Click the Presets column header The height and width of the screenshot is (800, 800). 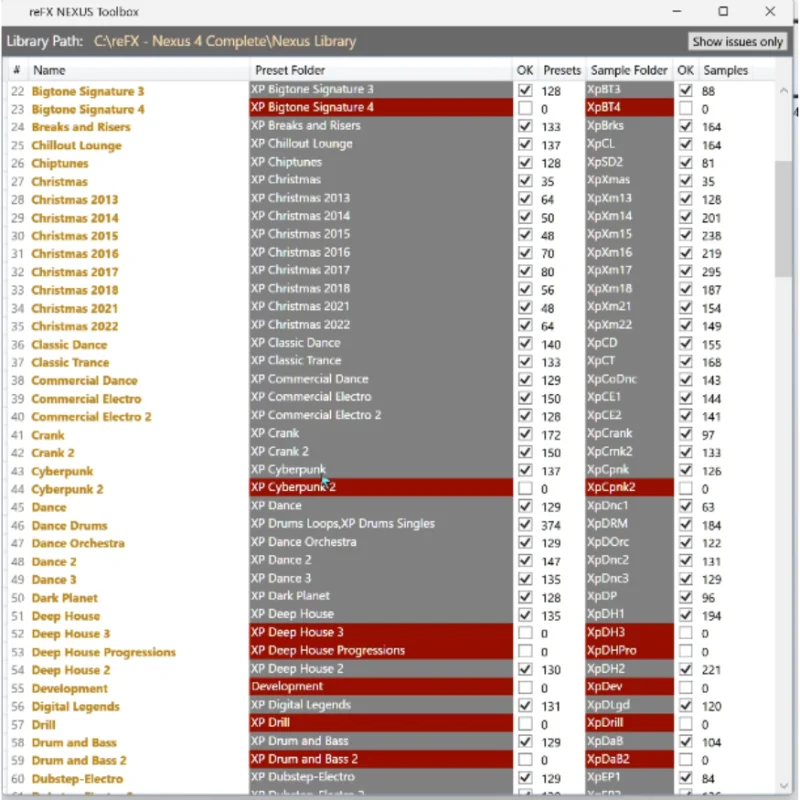click(x=561, y=70)
